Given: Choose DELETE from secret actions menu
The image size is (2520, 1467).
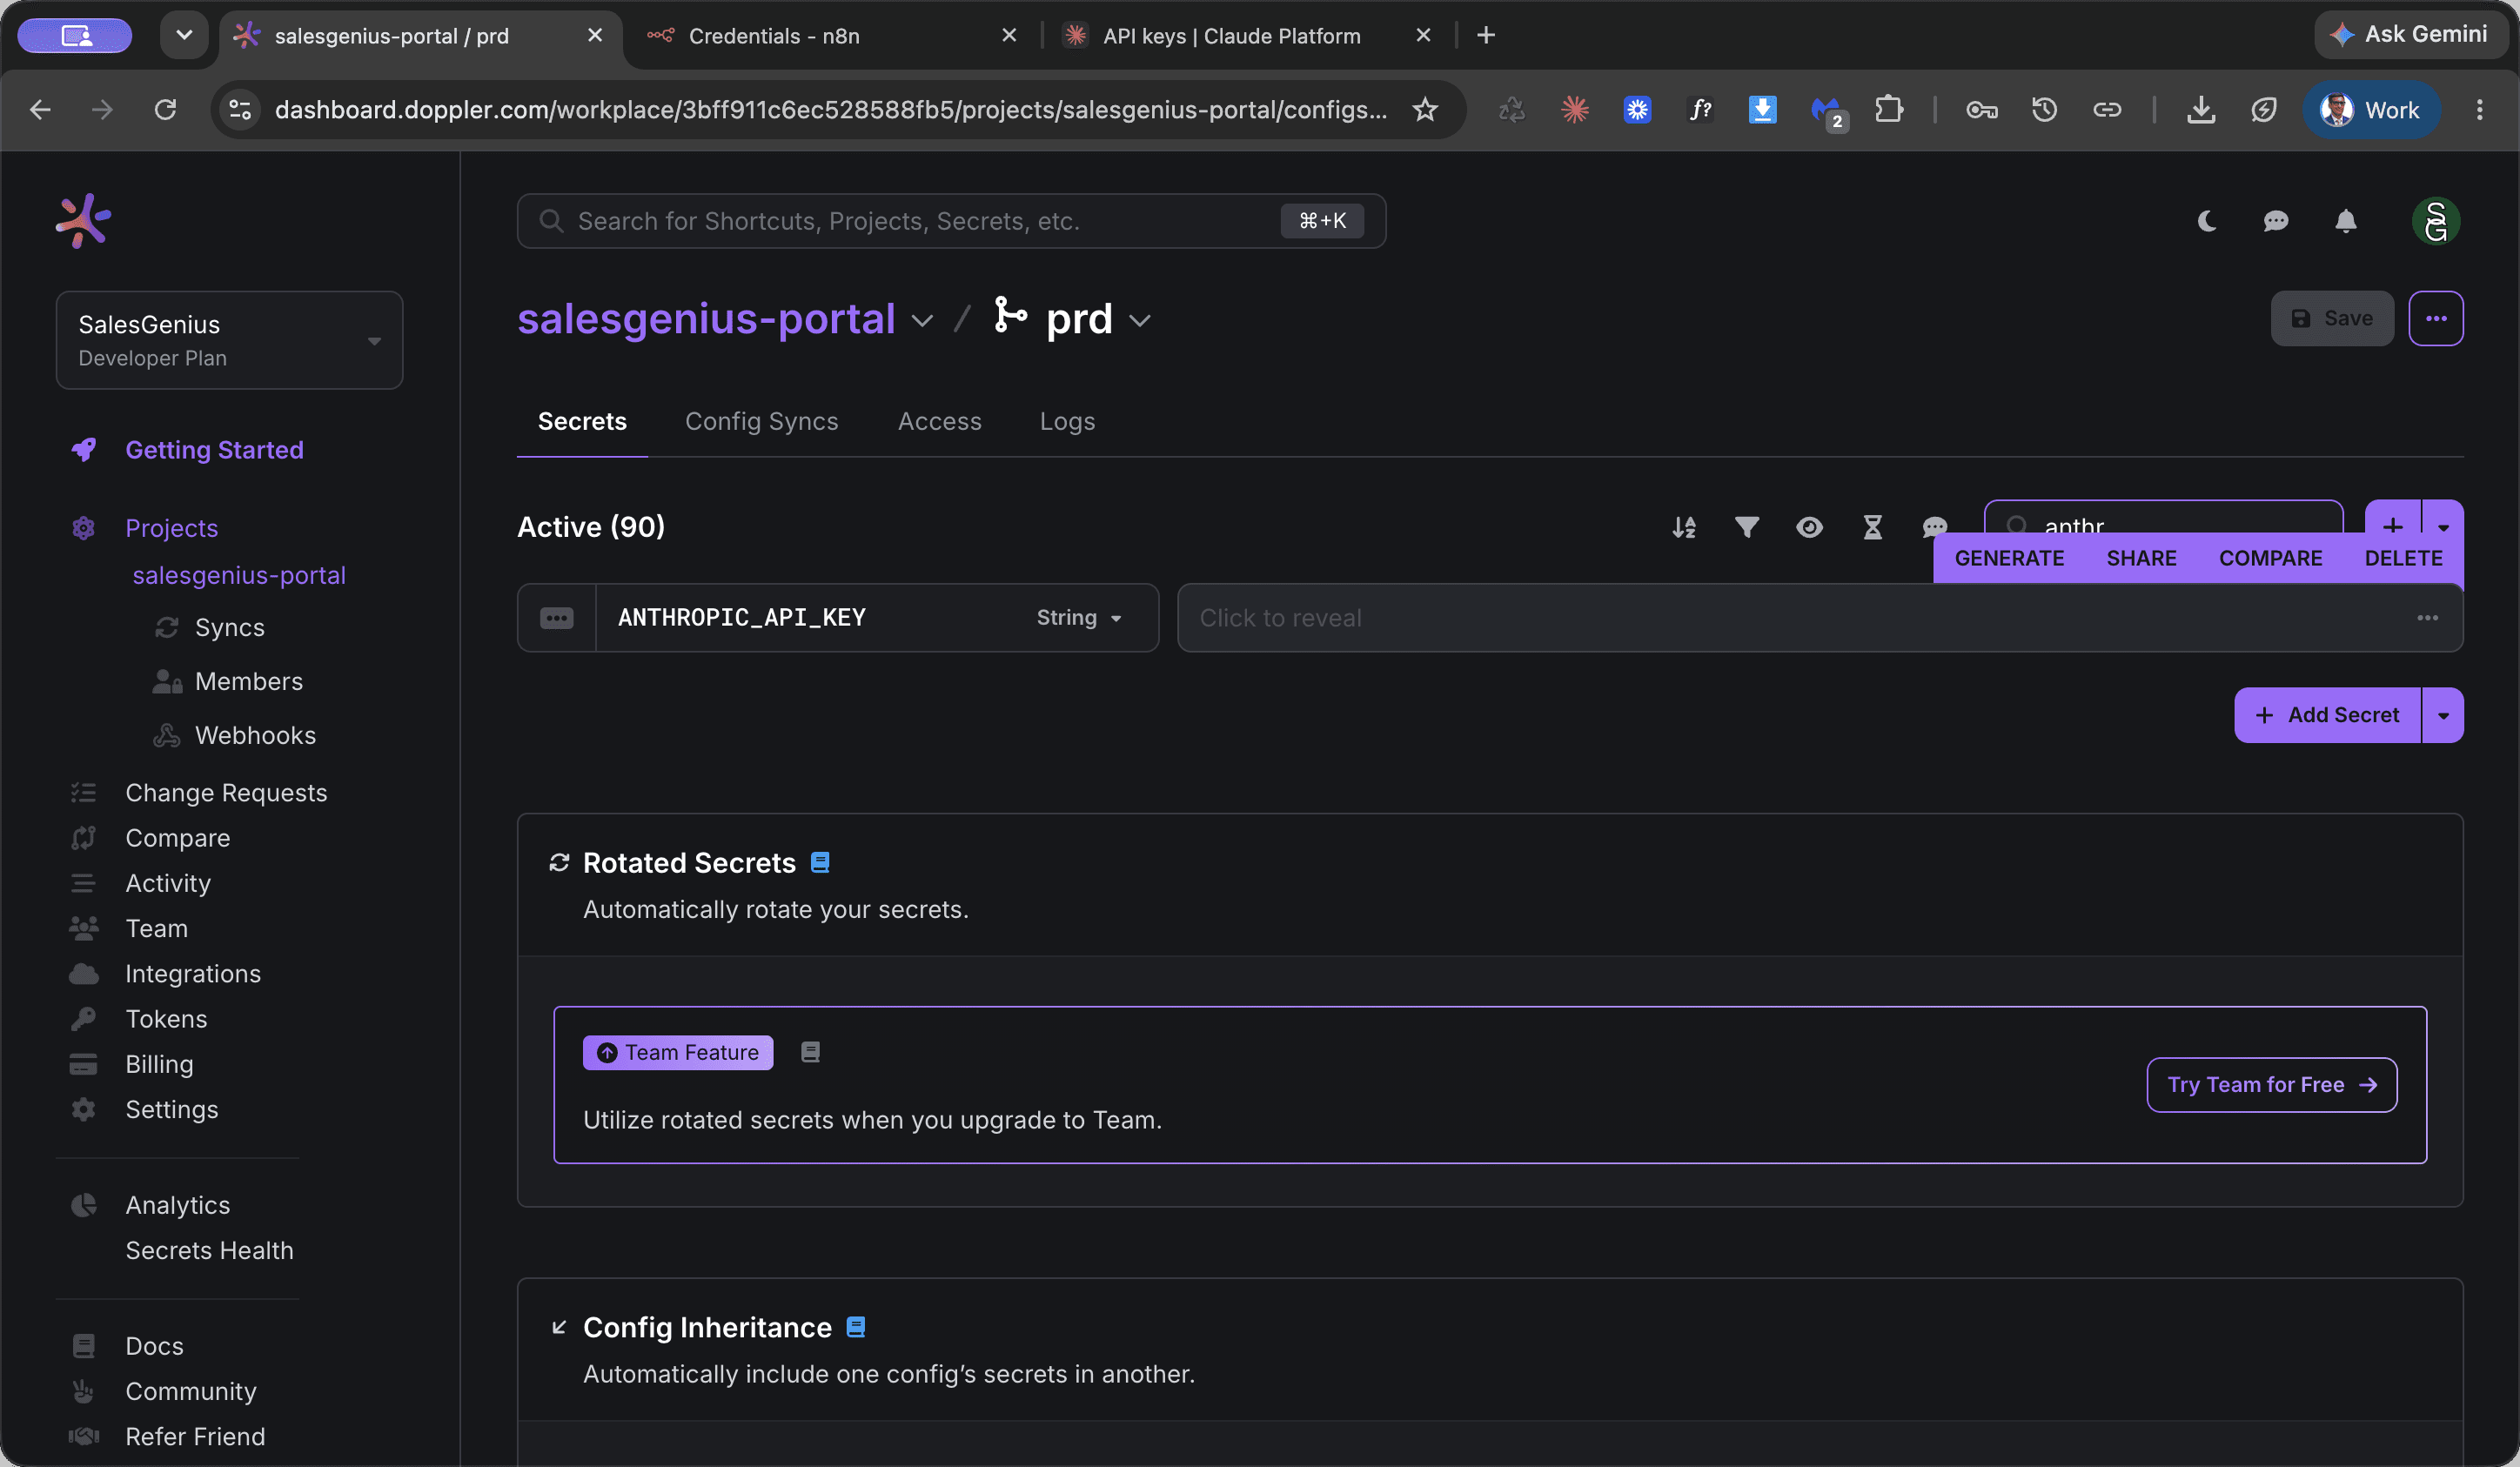Looking at the screenshot, I should 2403,558.
